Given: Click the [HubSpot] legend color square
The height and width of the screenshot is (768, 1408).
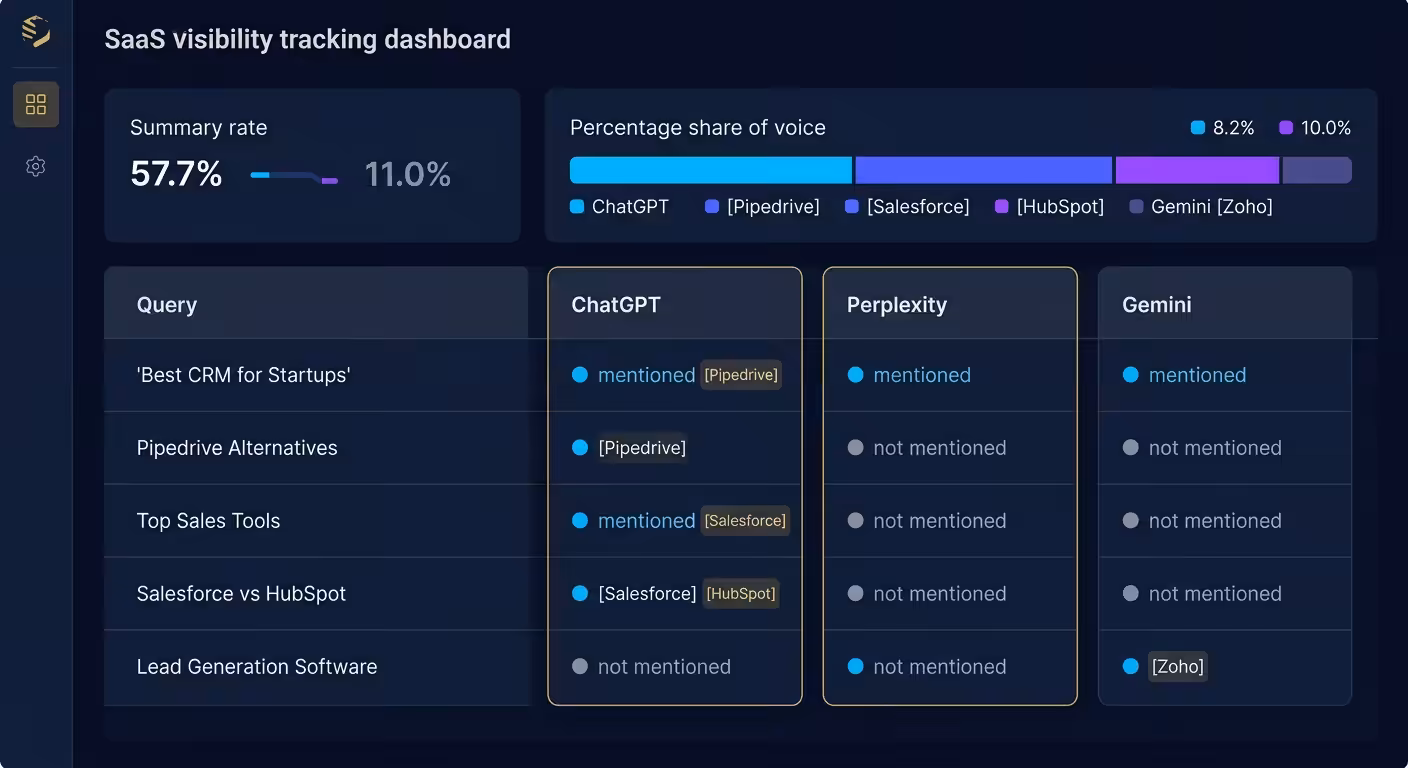Looking at the screenshot, I should (1002, 207).
